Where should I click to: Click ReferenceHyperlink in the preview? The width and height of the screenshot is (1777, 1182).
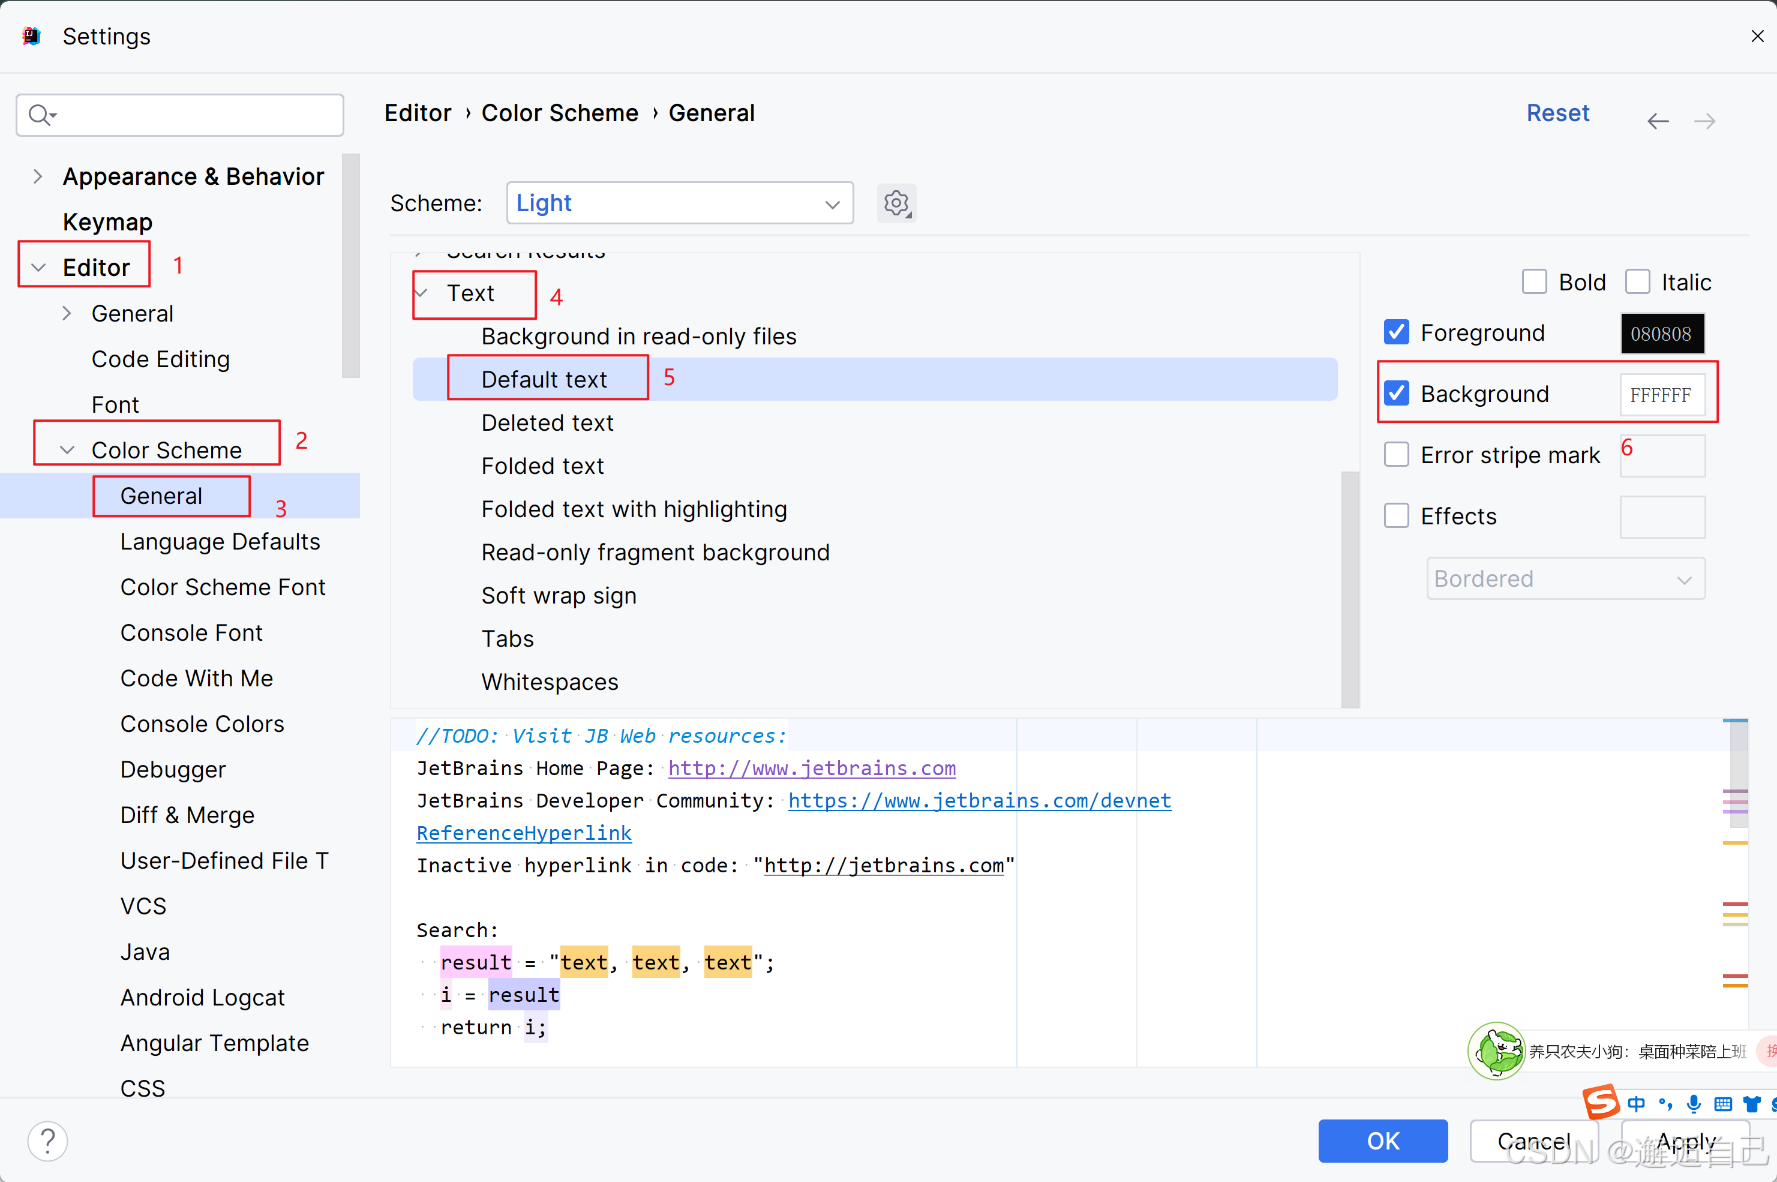click(x=524, y=833)
